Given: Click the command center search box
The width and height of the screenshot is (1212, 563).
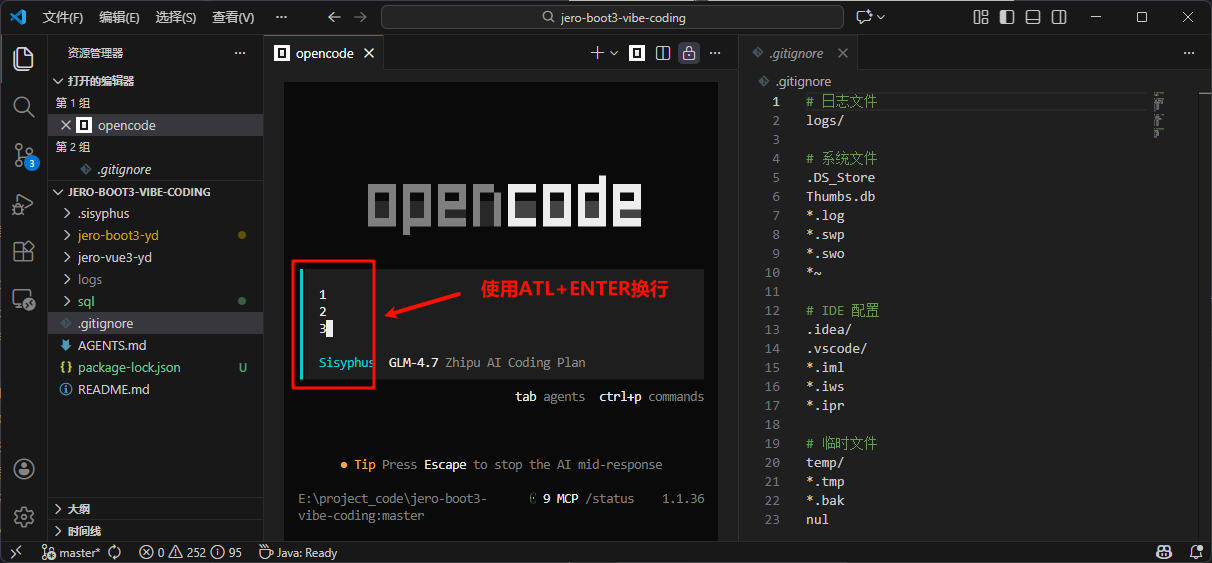Looking at the screenshot, I should pyautogui.click(x=613, y=17).
